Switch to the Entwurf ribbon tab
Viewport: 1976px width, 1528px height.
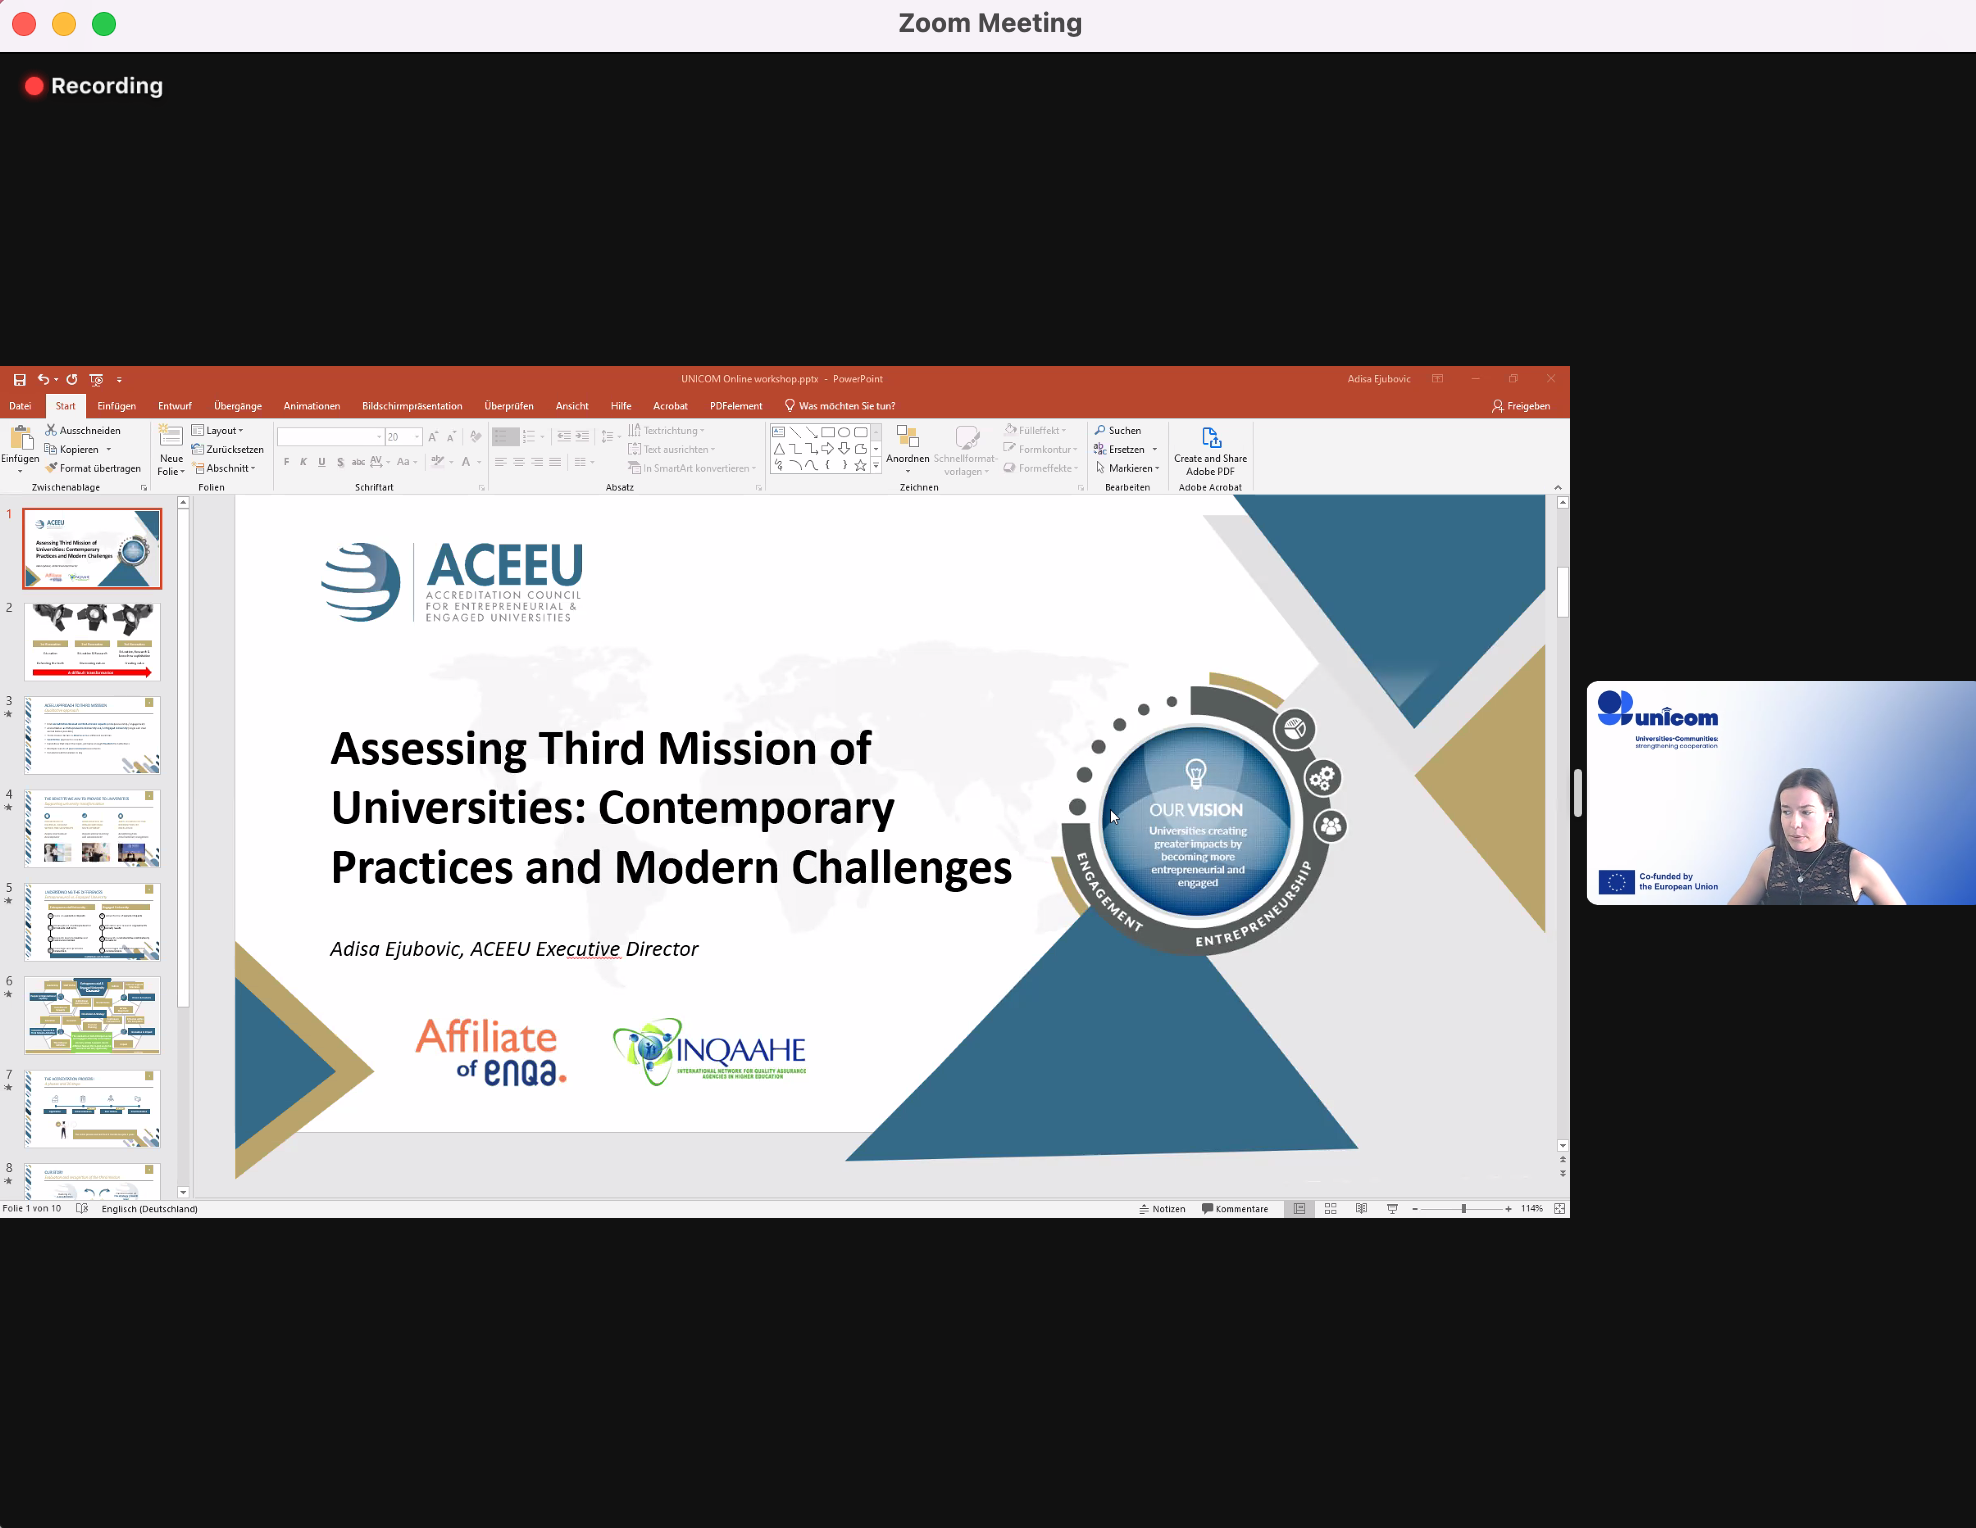click(x=174, y=406)
